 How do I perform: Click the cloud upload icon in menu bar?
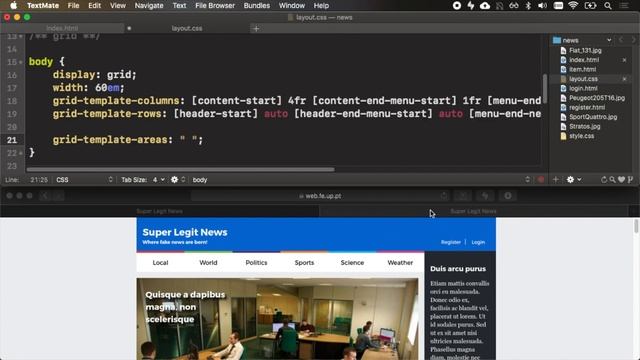pyautogui.click(x=485, y=6)
